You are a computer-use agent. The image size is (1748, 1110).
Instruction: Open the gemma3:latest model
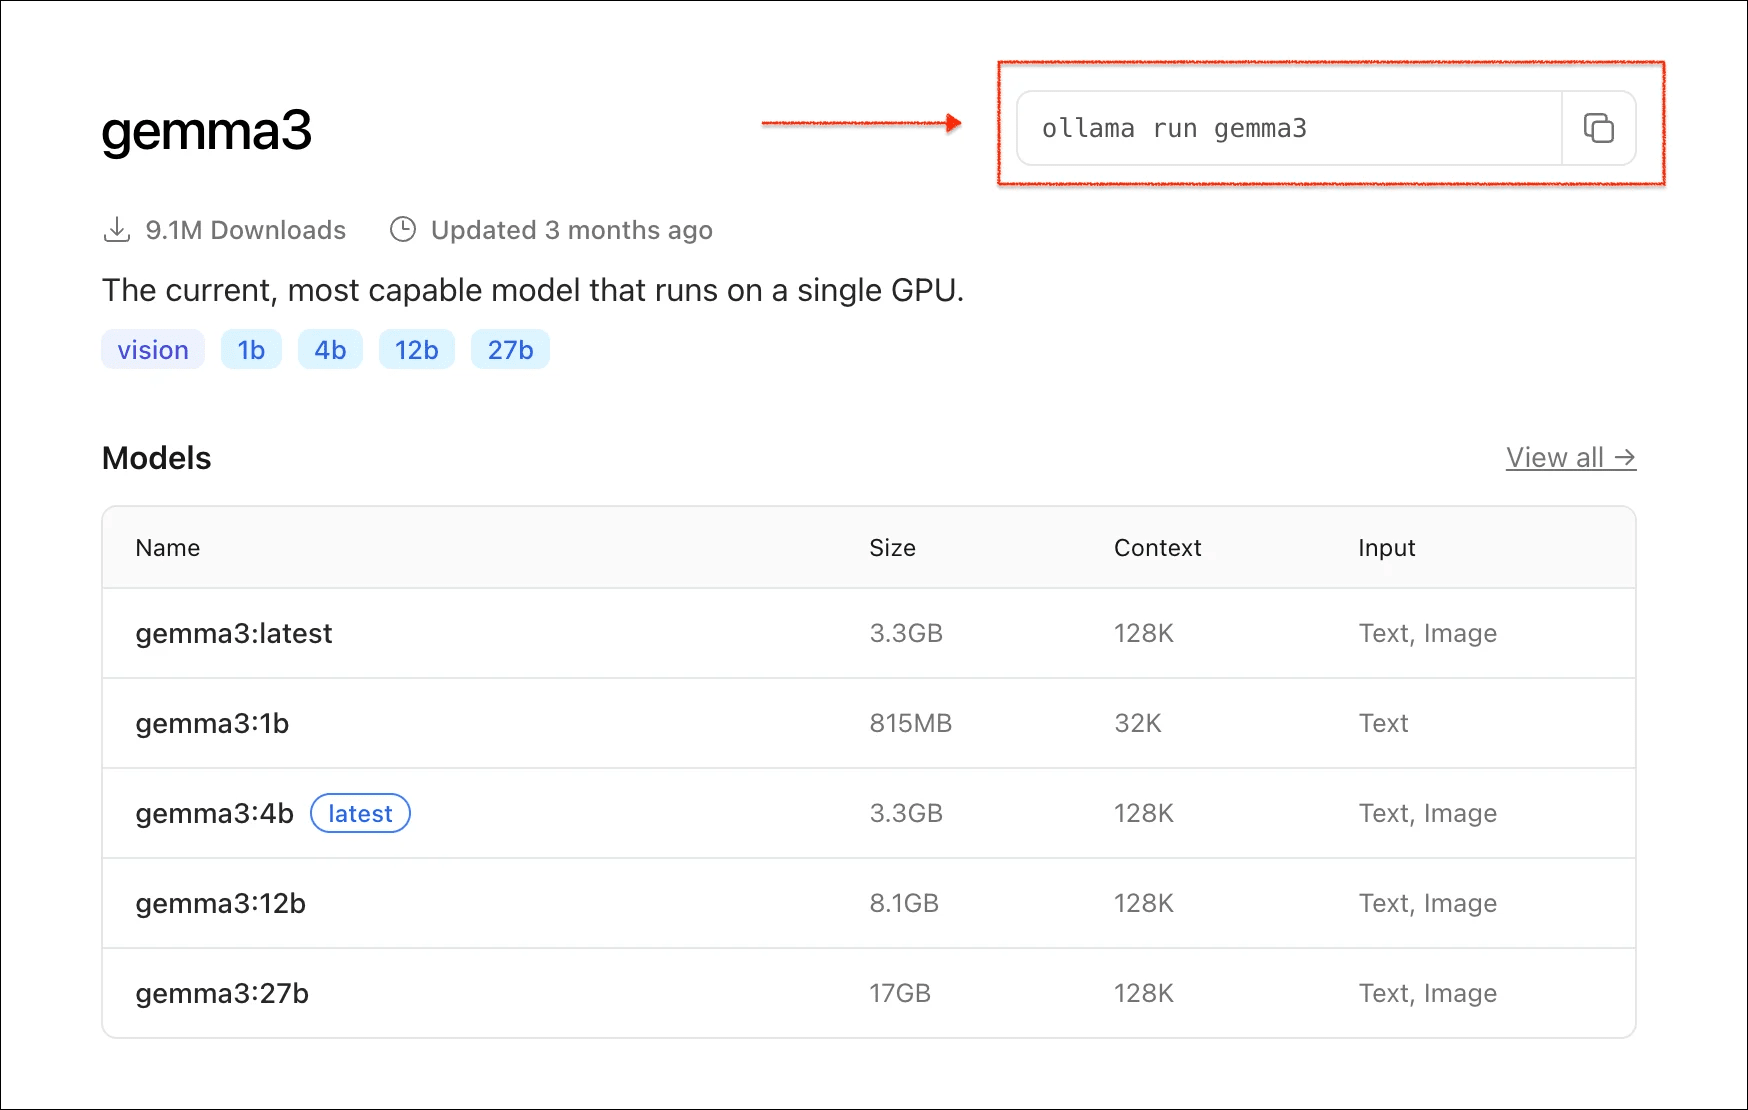[x=234, y=634]
